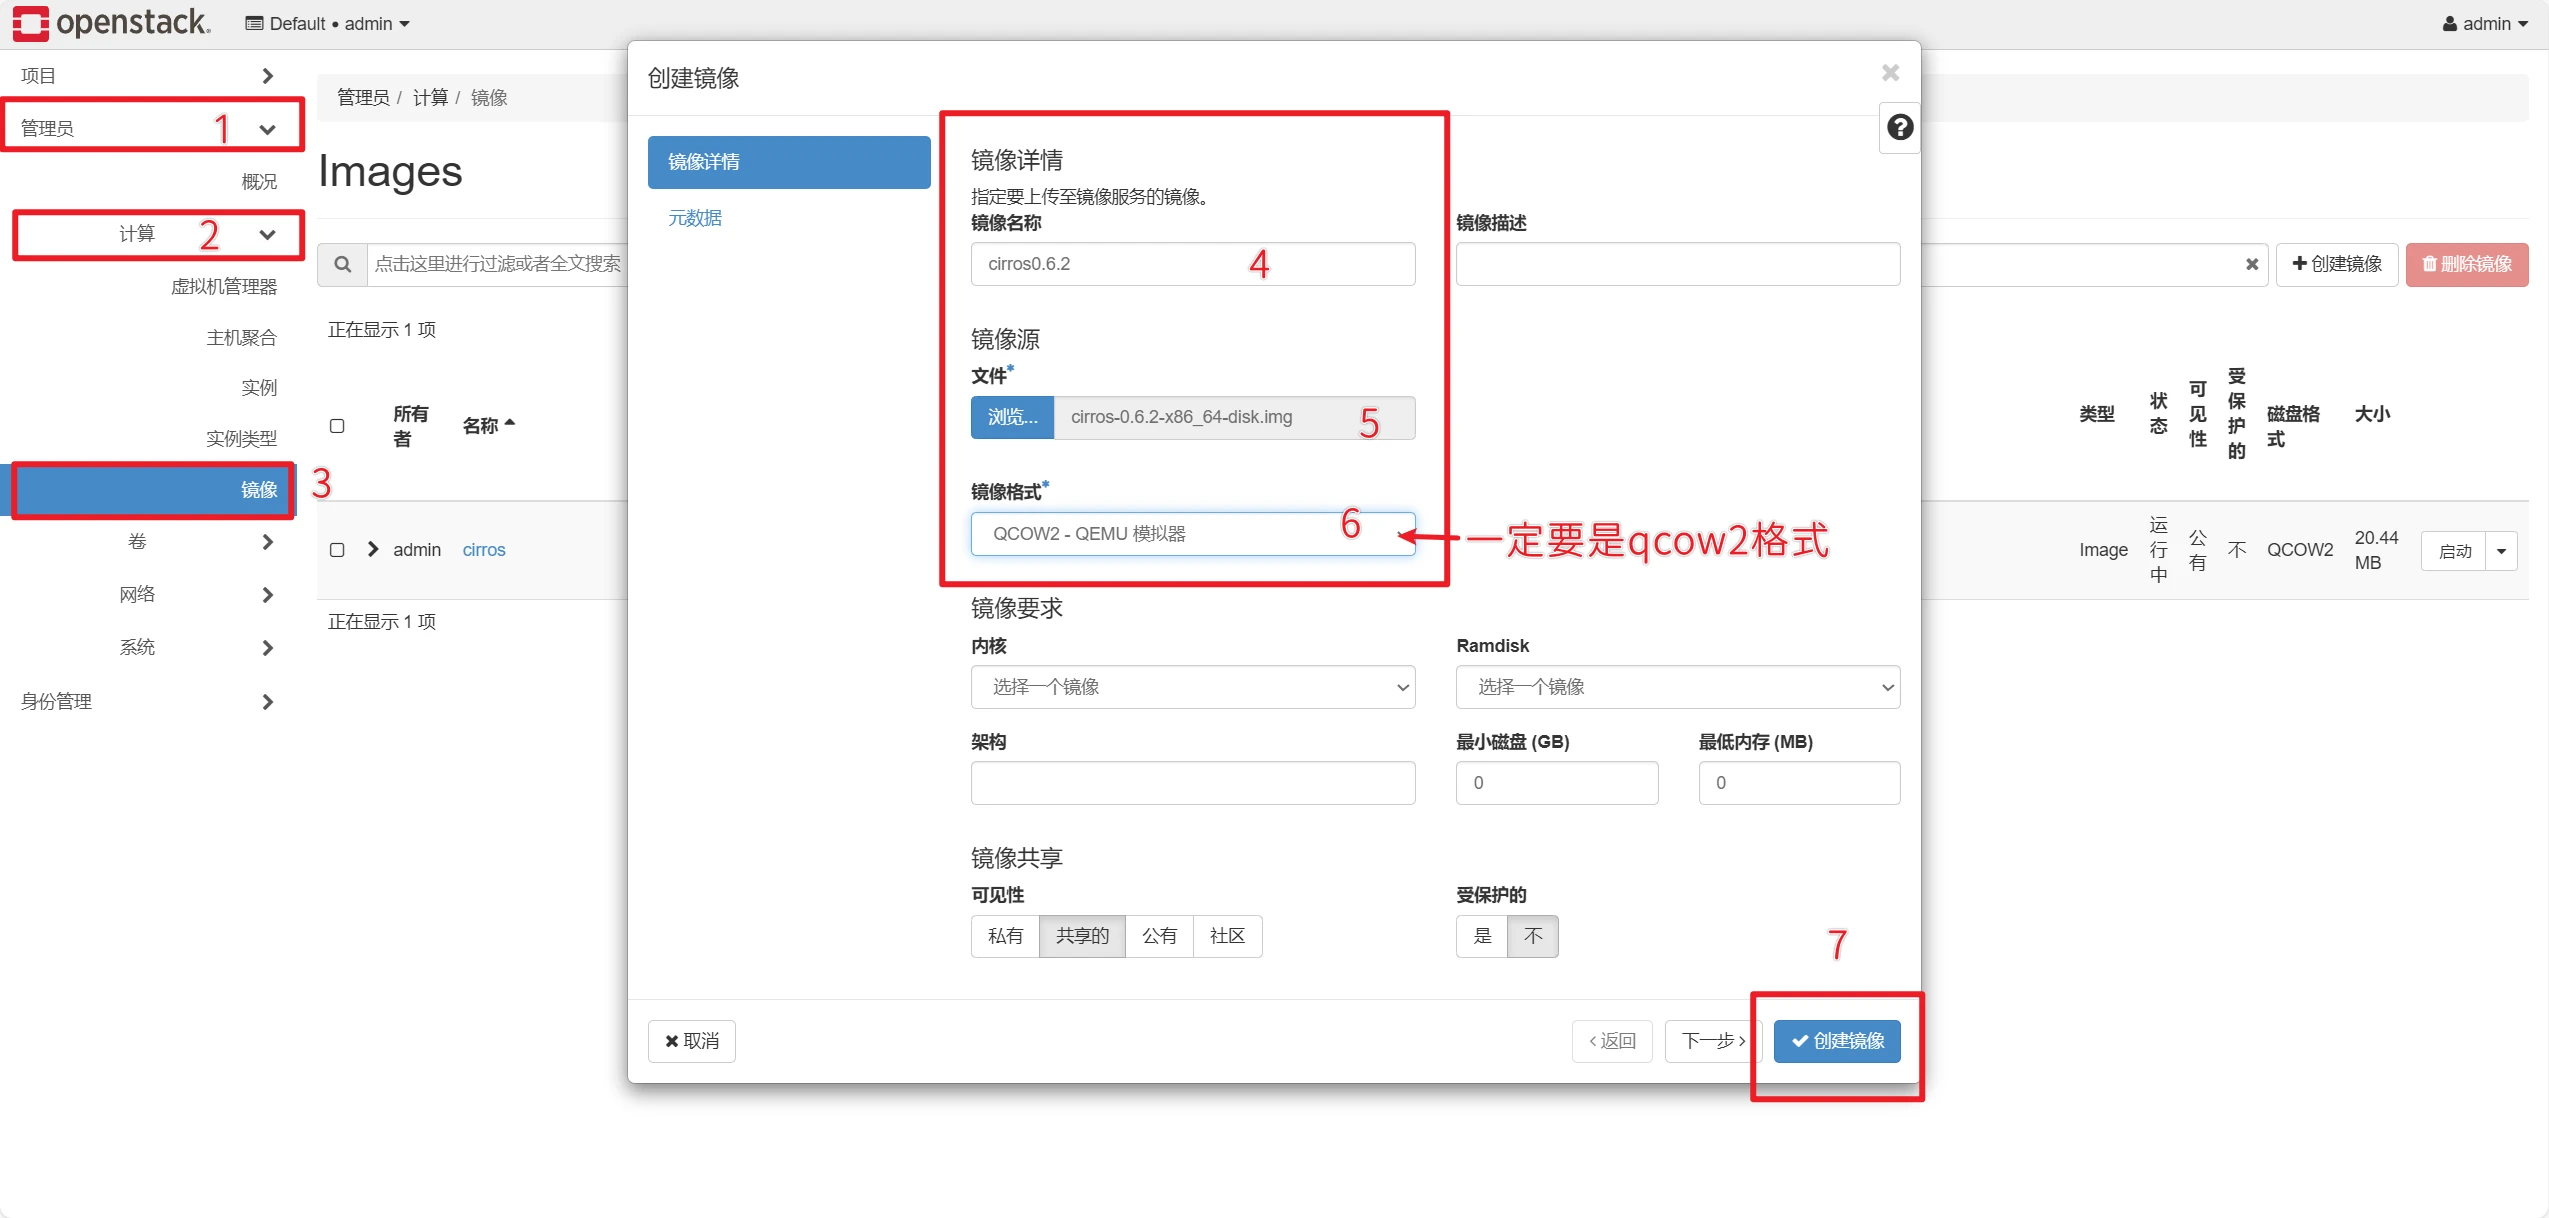This screenshot has width=2549, height=1218.
Task: Open the Ramdisk image dropdown
Action: pos(1676,687)
